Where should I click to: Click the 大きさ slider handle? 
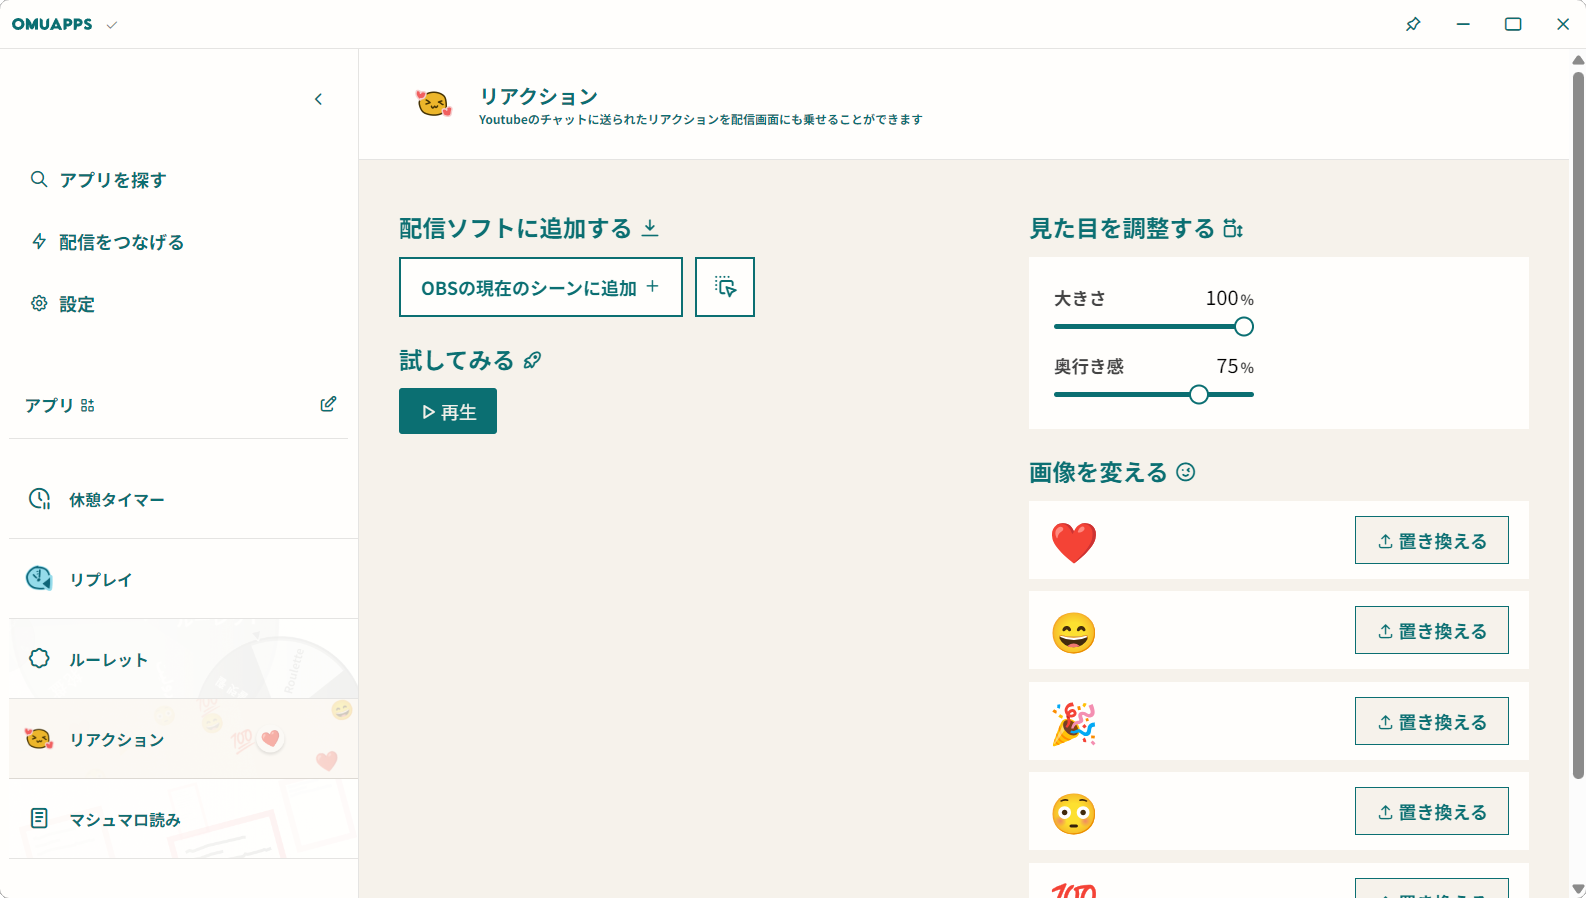pyautogui.click(x=1244, y=326)
